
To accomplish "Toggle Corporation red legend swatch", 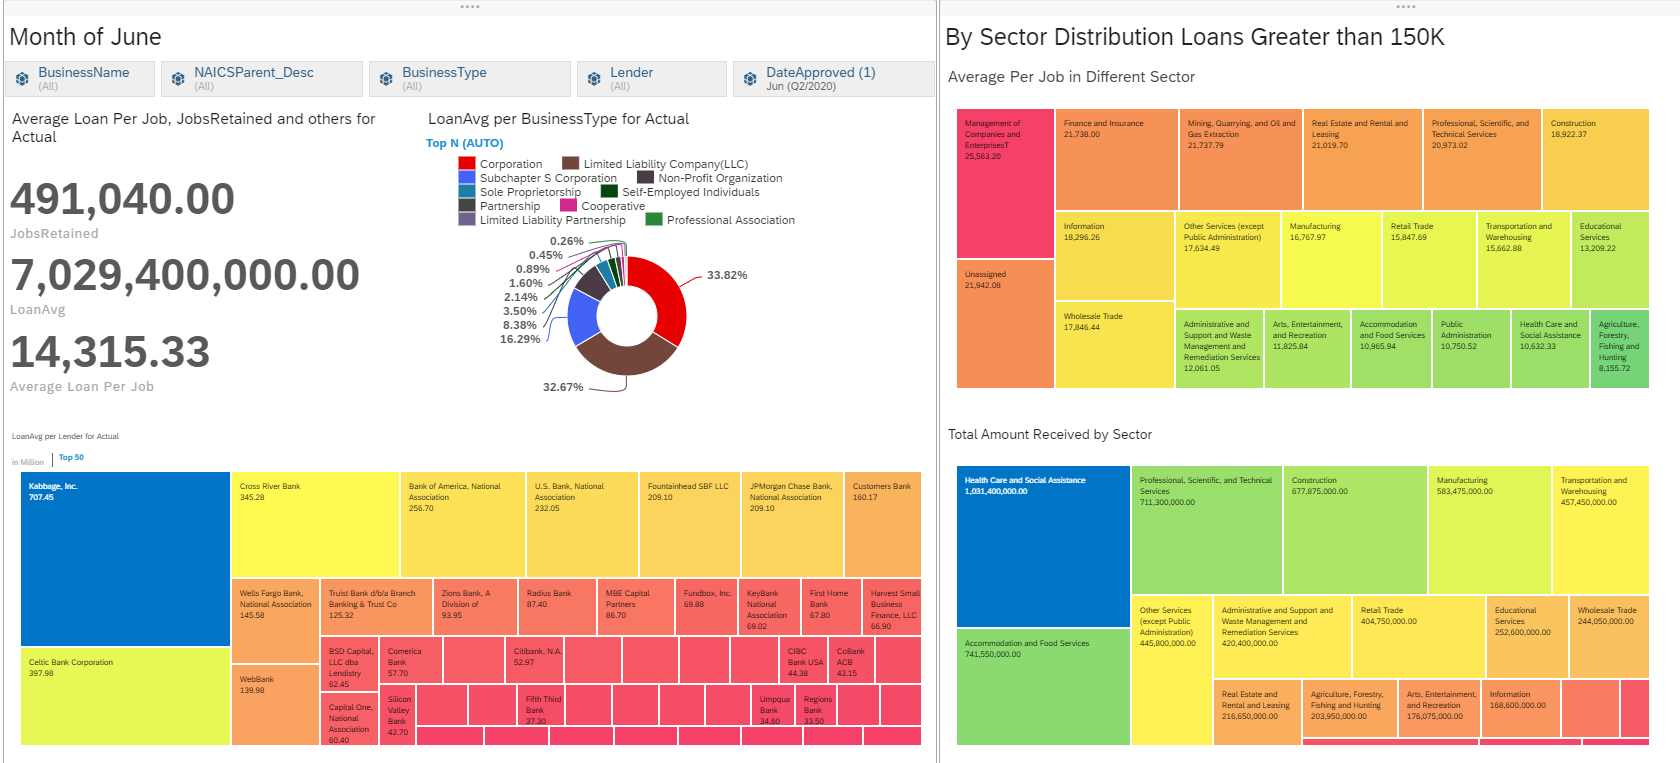I will 467,164.
